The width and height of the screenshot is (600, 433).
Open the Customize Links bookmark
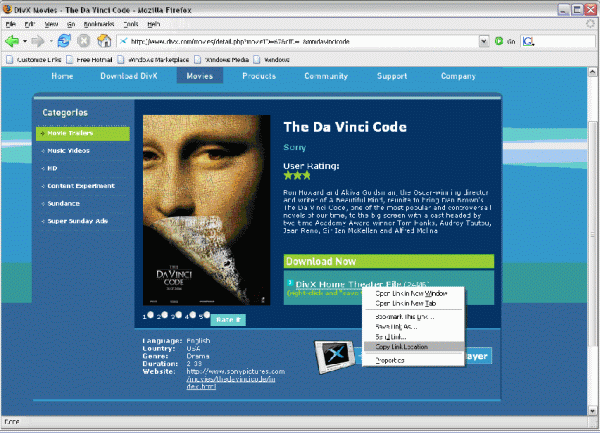coord(34,60)
